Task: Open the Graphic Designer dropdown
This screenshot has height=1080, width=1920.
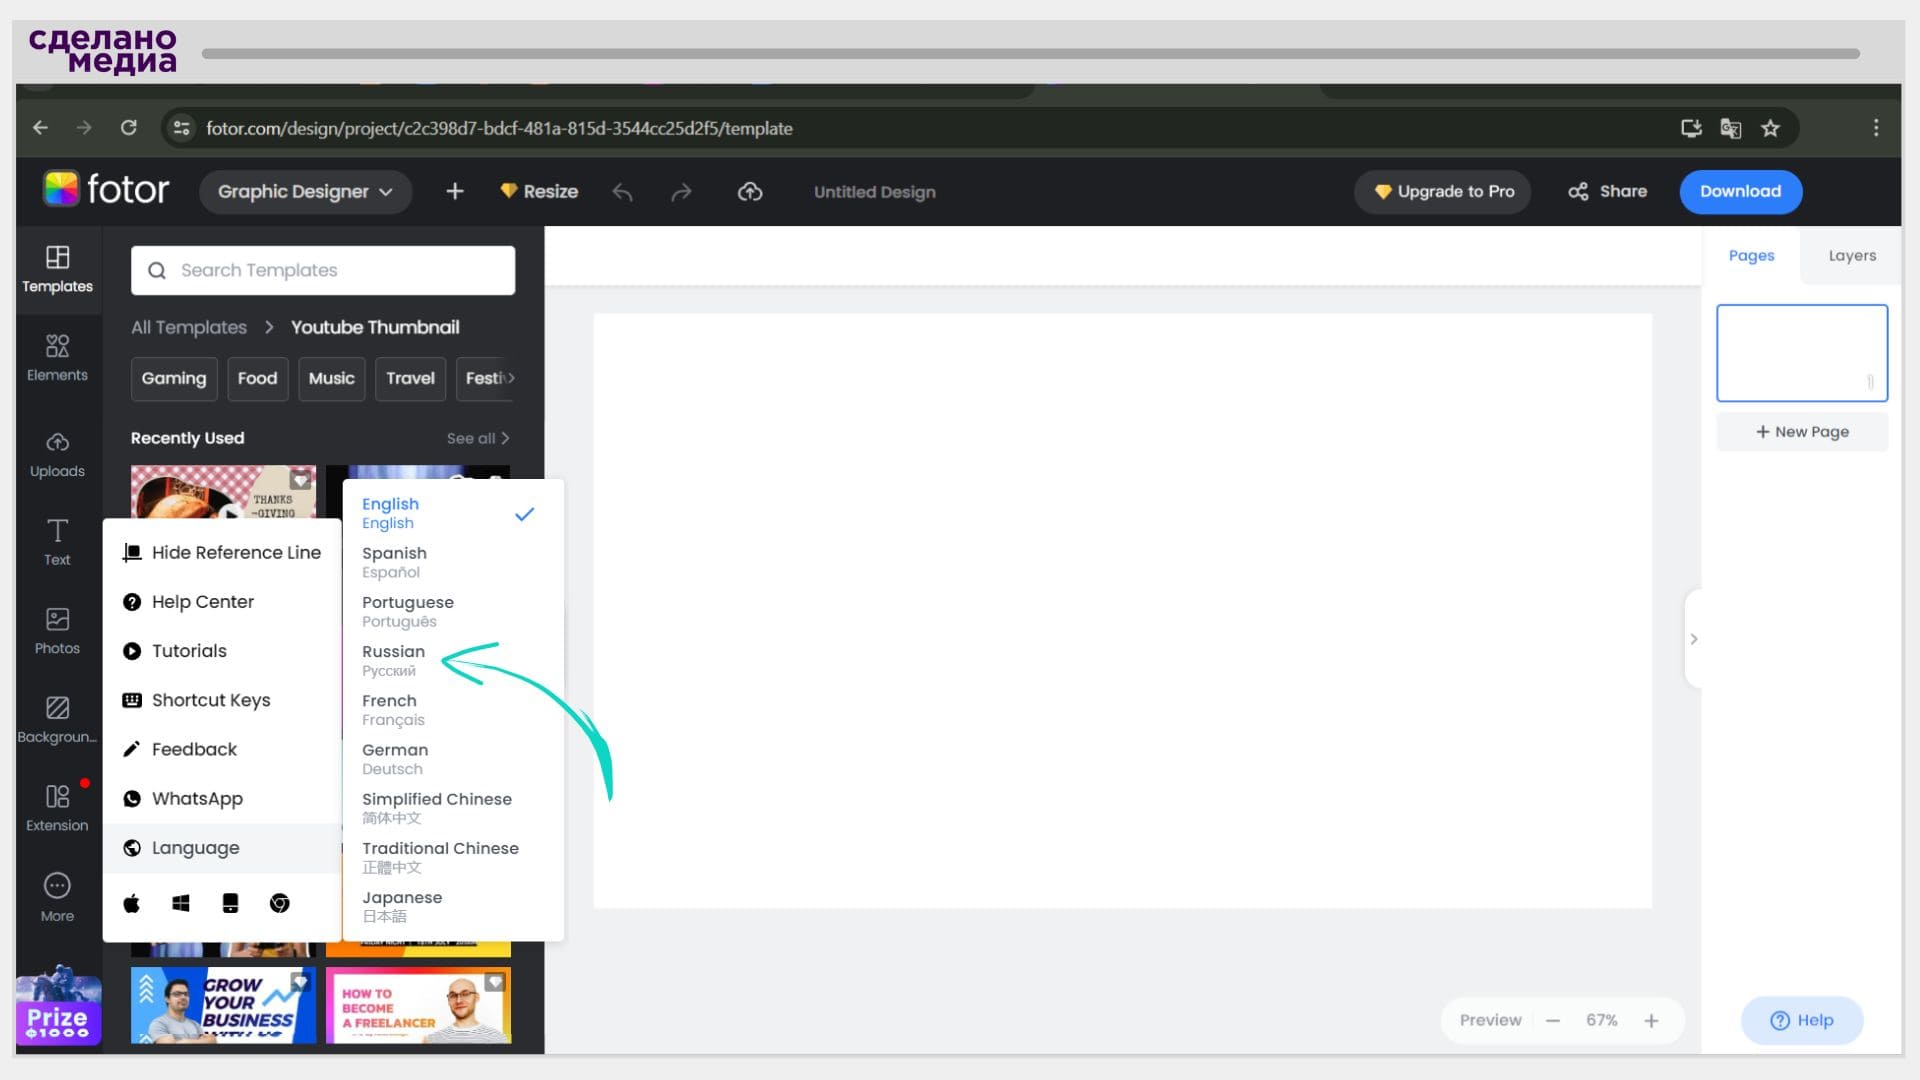Action: point(305,191)
